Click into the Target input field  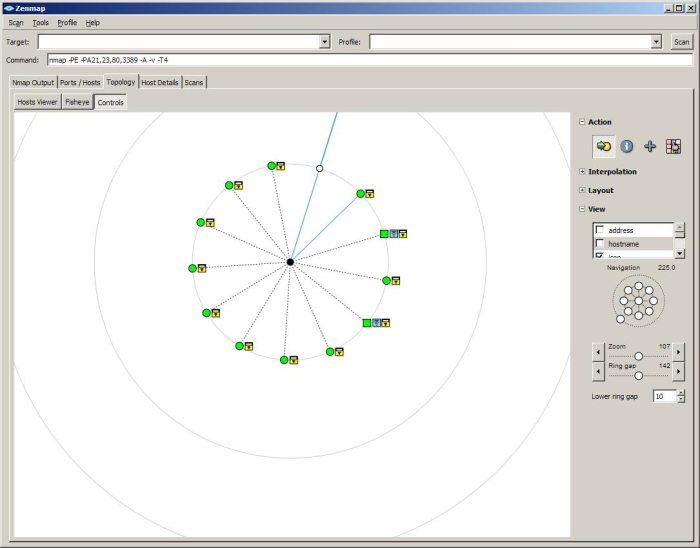[179, 42]
